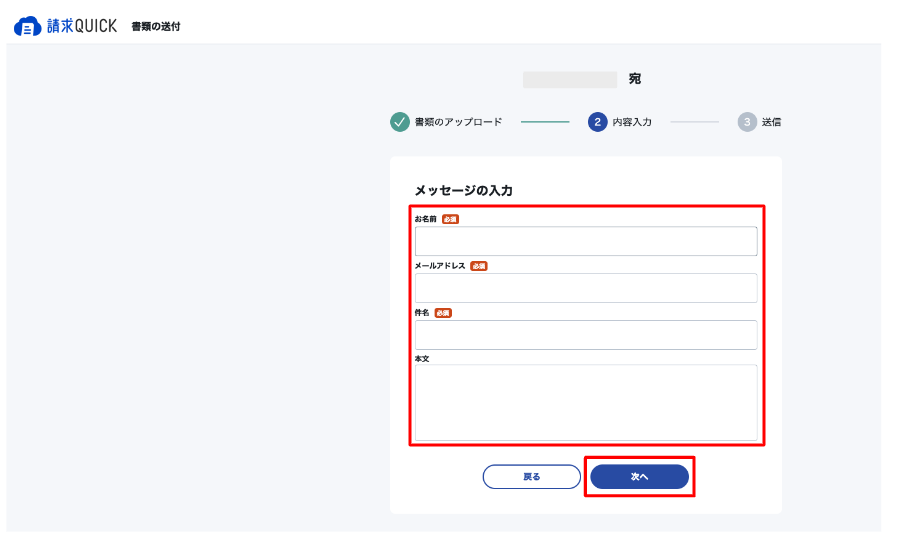Click the green checkmark upload step icon
The width and height of the screenshot is (906, 548).
tap(399, 122)
